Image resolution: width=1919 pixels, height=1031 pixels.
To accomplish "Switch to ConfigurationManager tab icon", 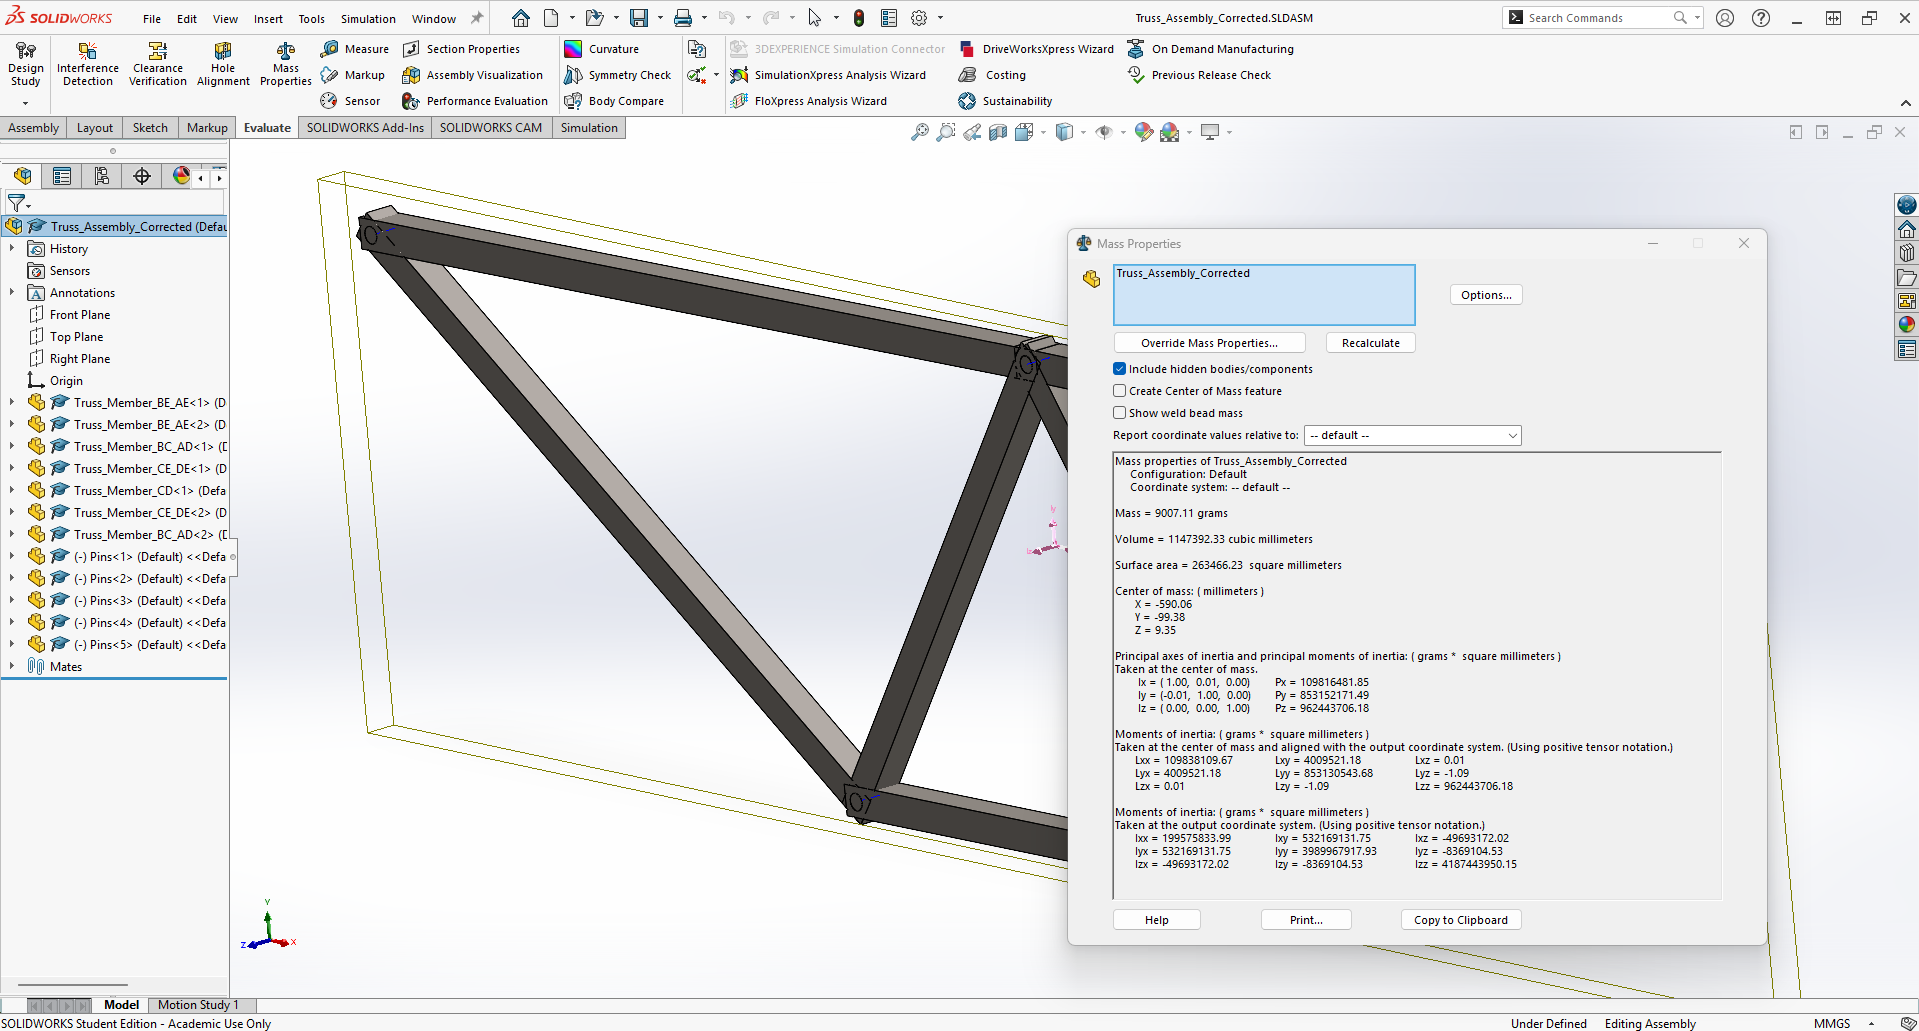I will (x=102, y=176).
